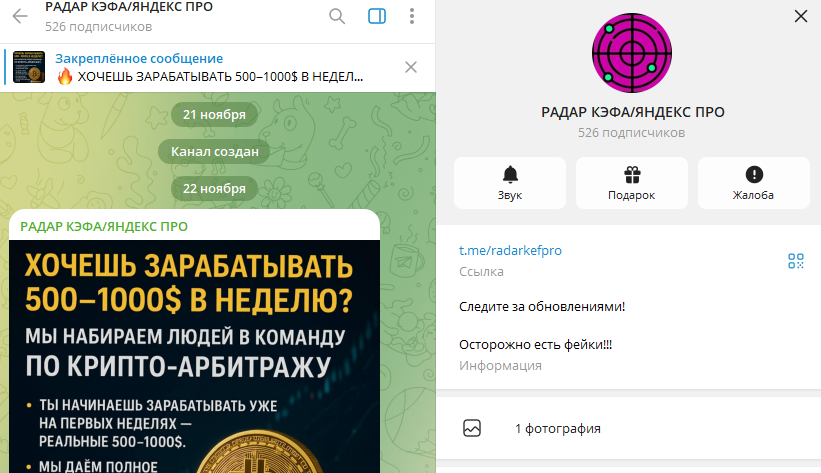The image size is (821, 473).
Task: Open search in this channel
Action: (x=337, y=16)
